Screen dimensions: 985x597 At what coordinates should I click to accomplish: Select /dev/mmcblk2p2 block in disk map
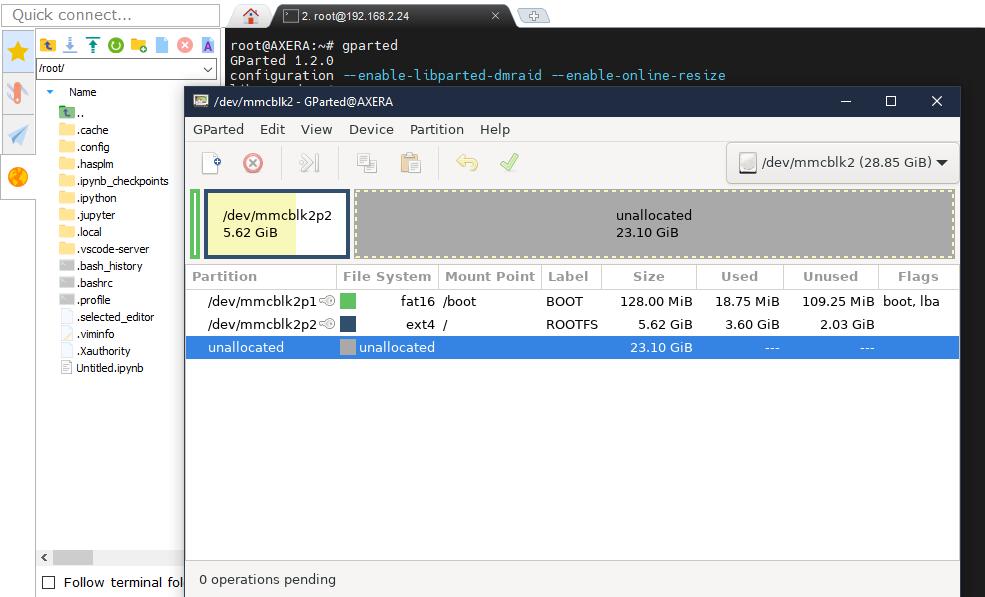pos(277,224)
